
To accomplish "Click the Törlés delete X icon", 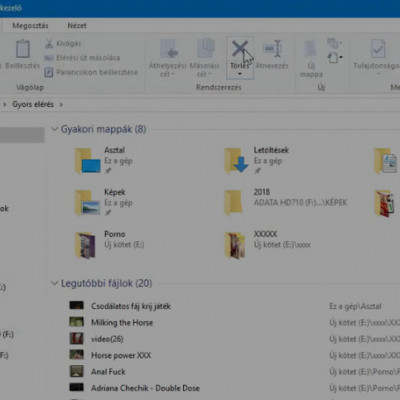I will click(240, 49).
